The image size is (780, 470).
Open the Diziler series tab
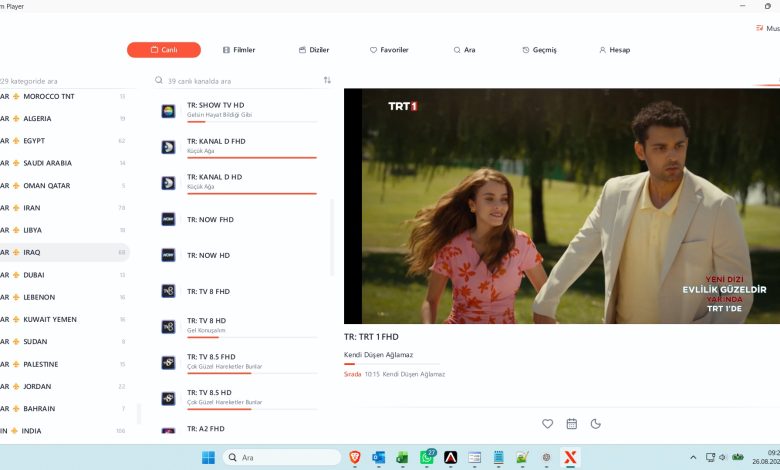tap(314, 50)
